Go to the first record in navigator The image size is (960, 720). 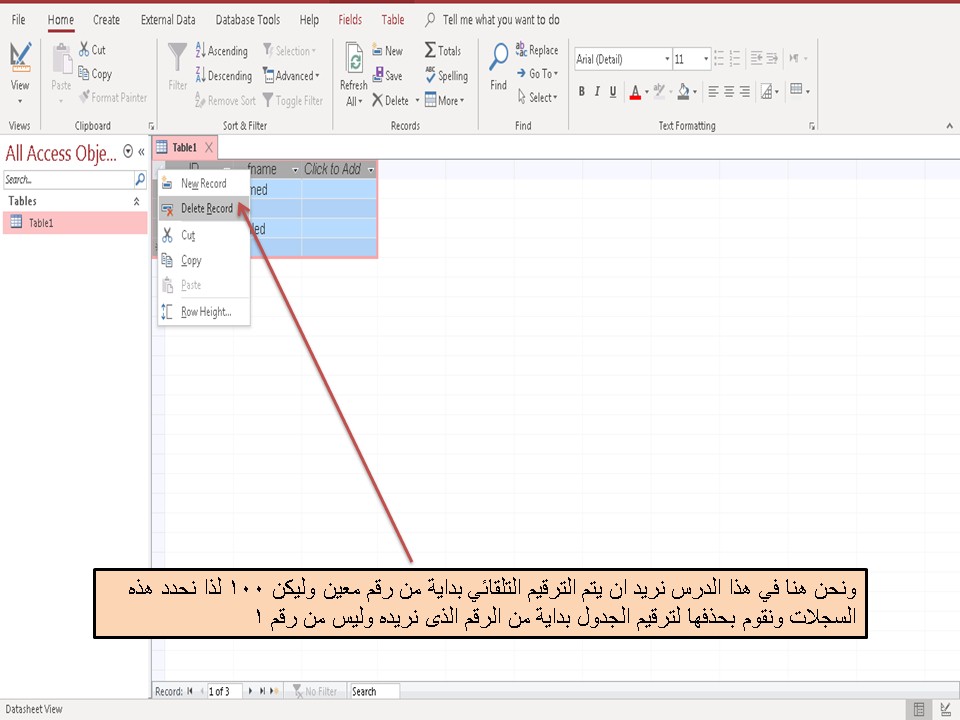[x=190, y=691]
